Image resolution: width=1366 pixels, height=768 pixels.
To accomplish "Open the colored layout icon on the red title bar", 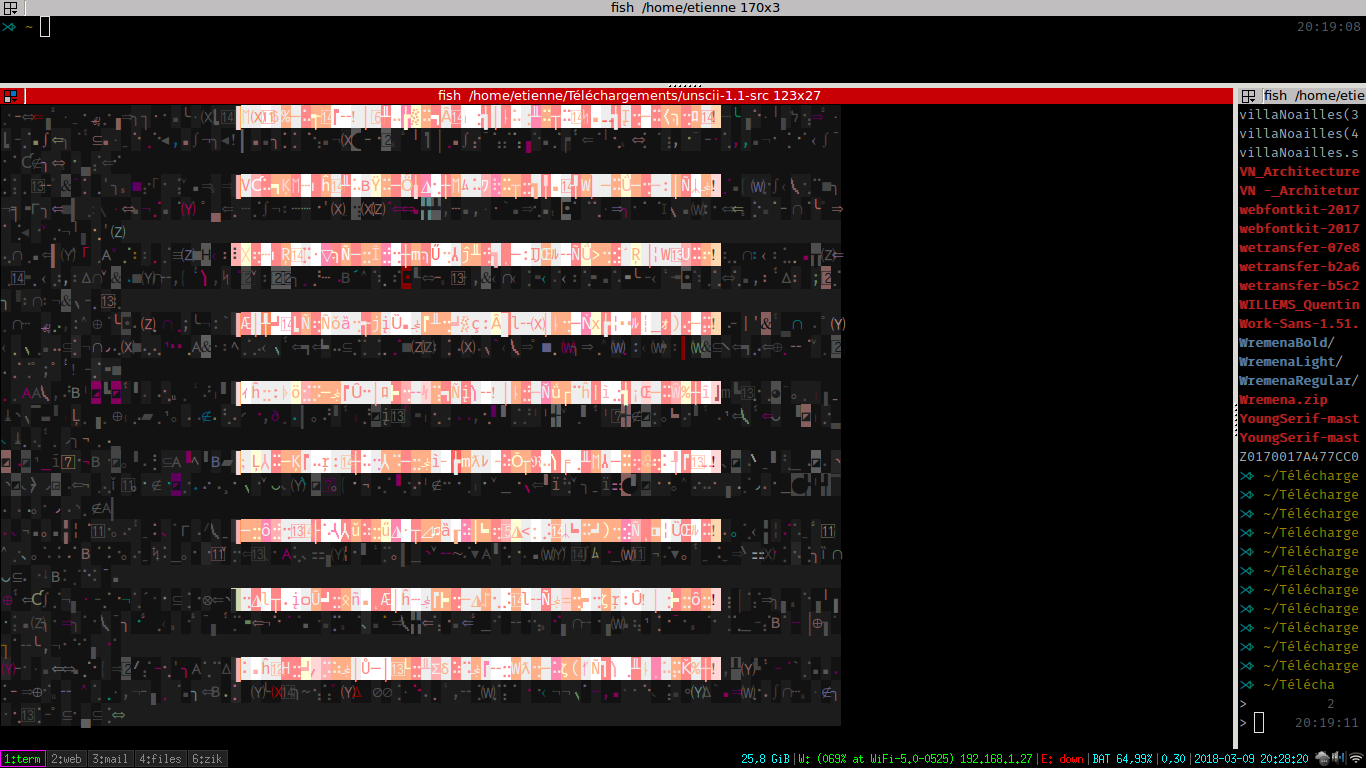I will 11,96.
